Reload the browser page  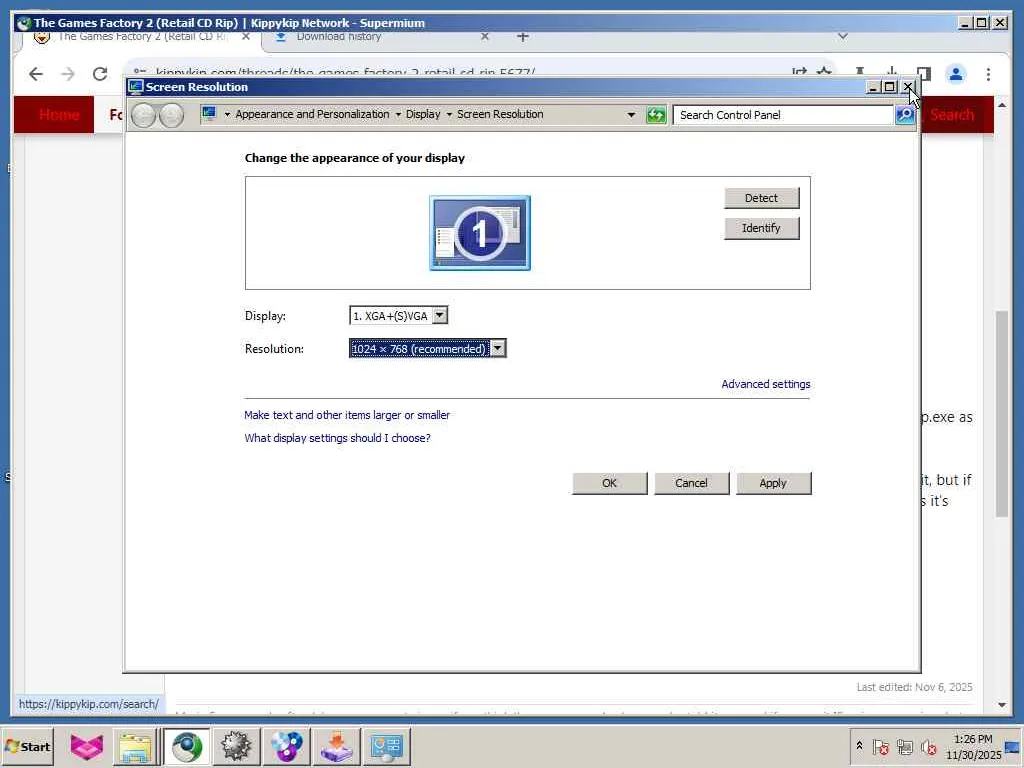coord(100,74)
